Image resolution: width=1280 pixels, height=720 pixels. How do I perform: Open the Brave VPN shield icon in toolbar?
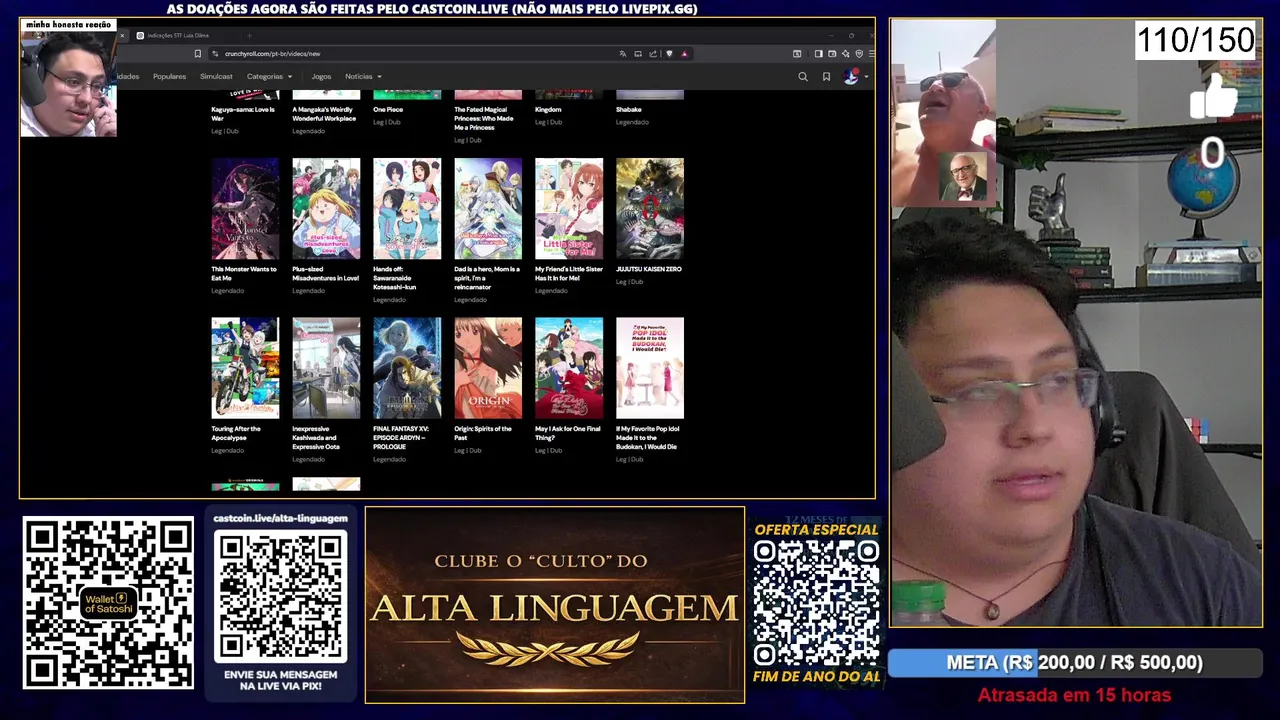coord(859,54)
